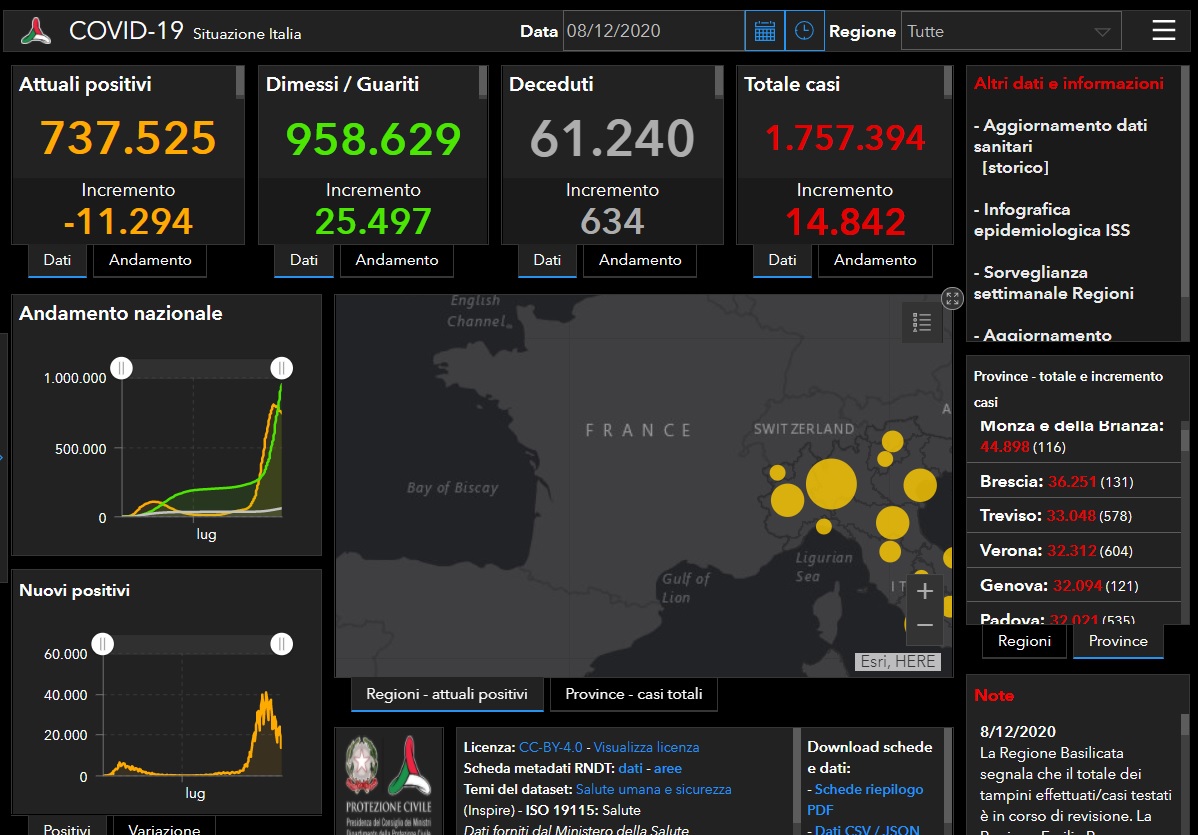1198x835 pixels.
Task: Open the hamburger menu
Action: point(1163,31)
